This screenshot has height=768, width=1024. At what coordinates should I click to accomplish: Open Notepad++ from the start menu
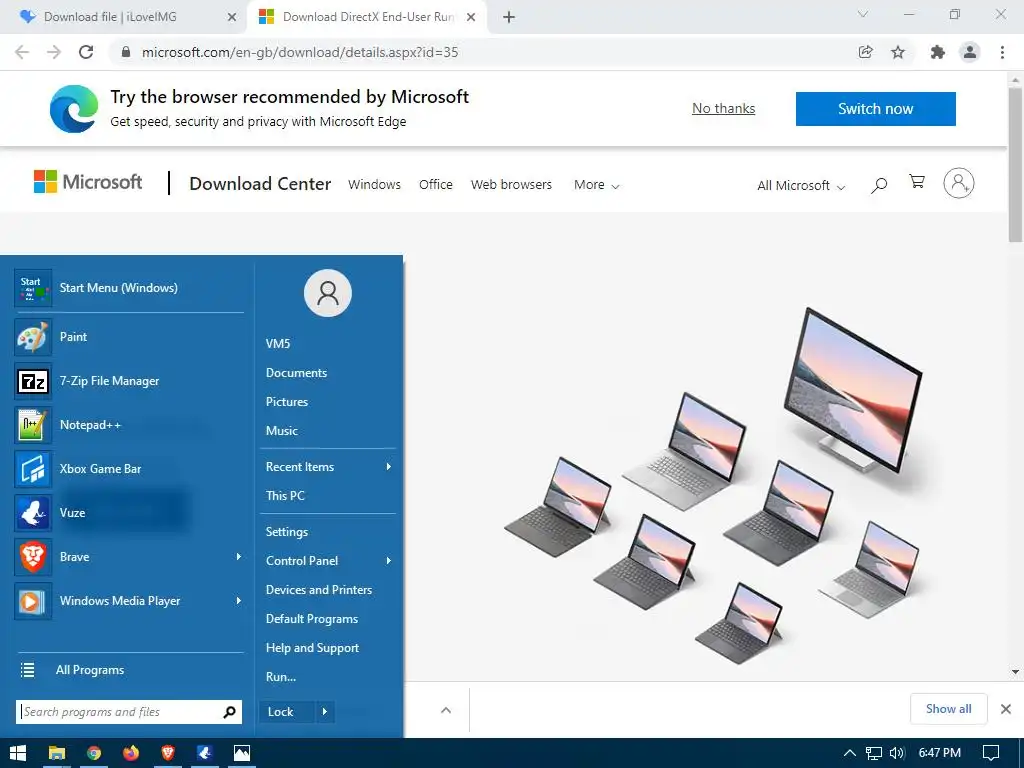click(129, 424)
